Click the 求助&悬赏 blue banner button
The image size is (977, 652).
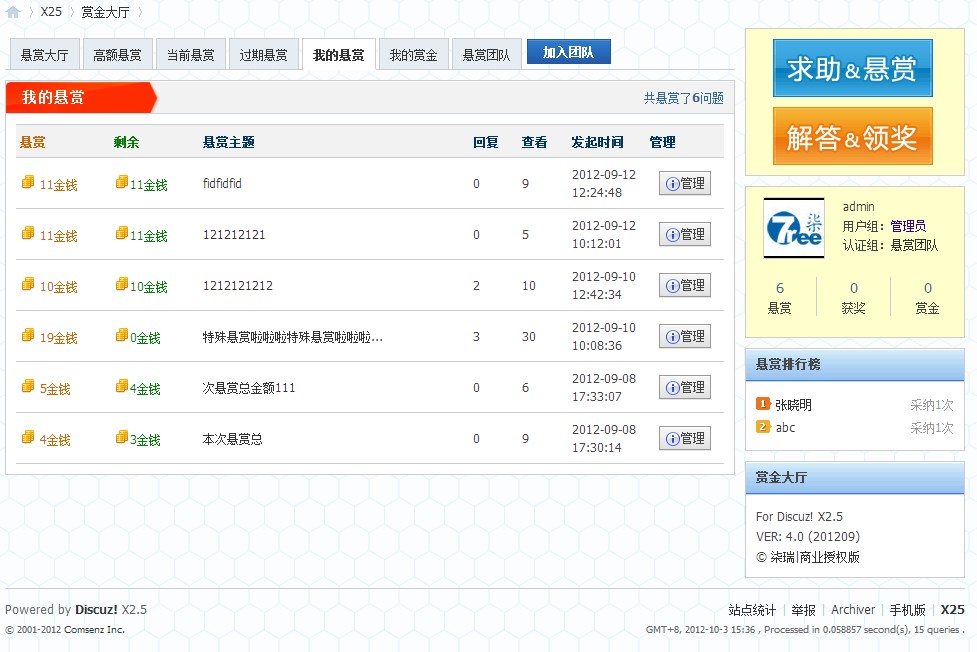coord(852,69)
